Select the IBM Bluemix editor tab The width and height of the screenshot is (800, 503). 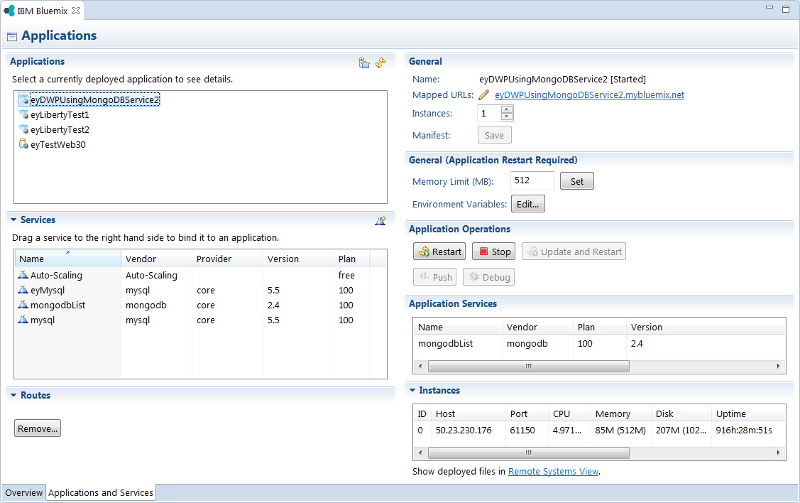tap(42, 11)
